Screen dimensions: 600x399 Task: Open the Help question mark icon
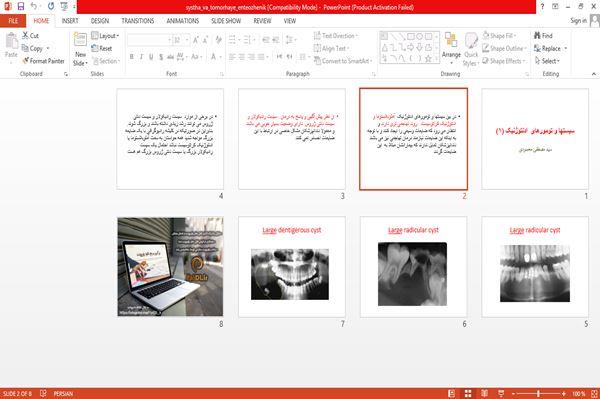pyautogui.click(x=542, y=7)
